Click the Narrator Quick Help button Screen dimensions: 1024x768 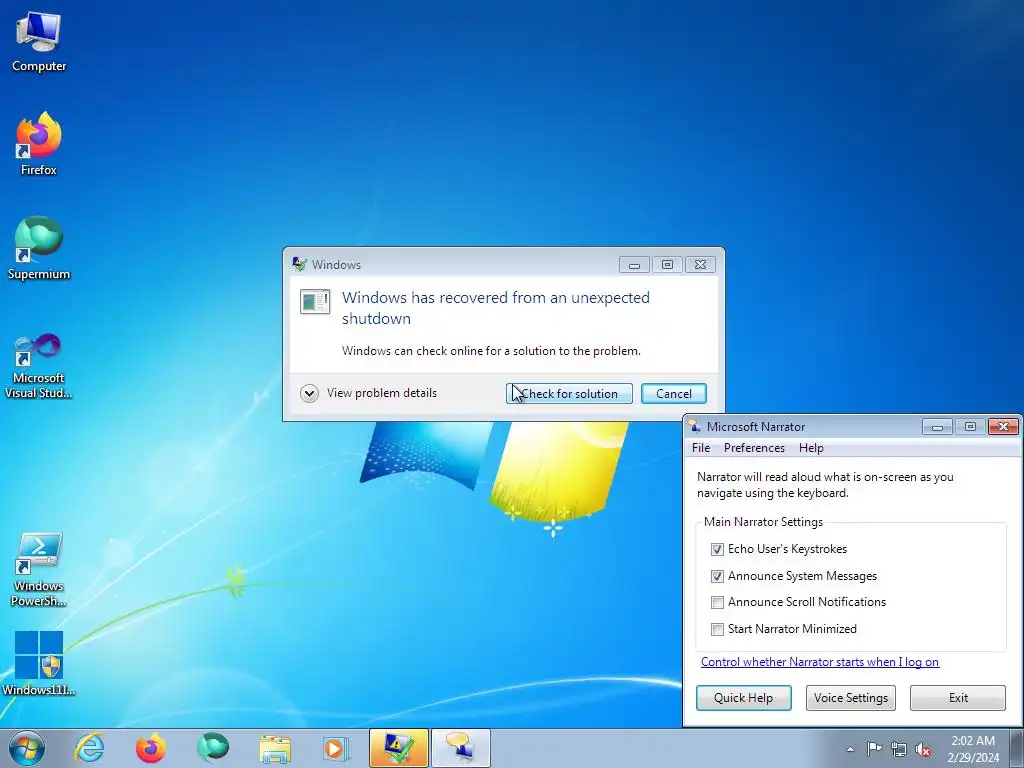pos(743,697)
